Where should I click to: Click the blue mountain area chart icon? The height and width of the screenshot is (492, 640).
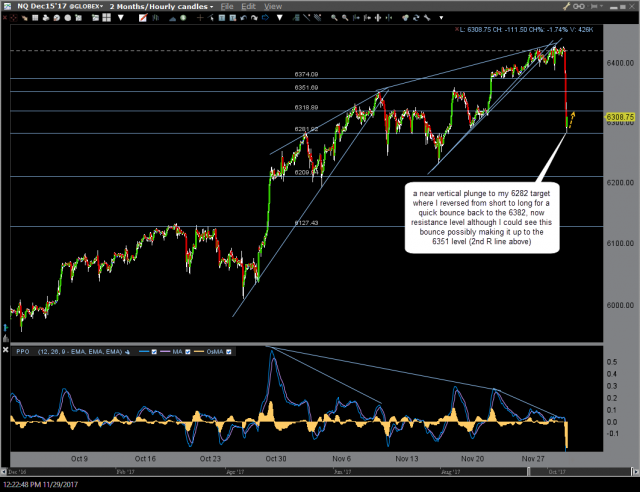click(173, 18)
